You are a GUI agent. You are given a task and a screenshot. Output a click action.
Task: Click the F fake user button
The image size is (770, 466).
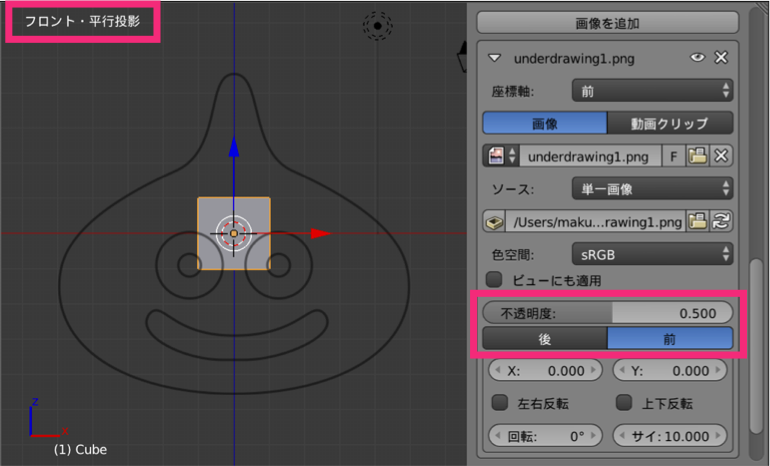(x=673, y=156)
